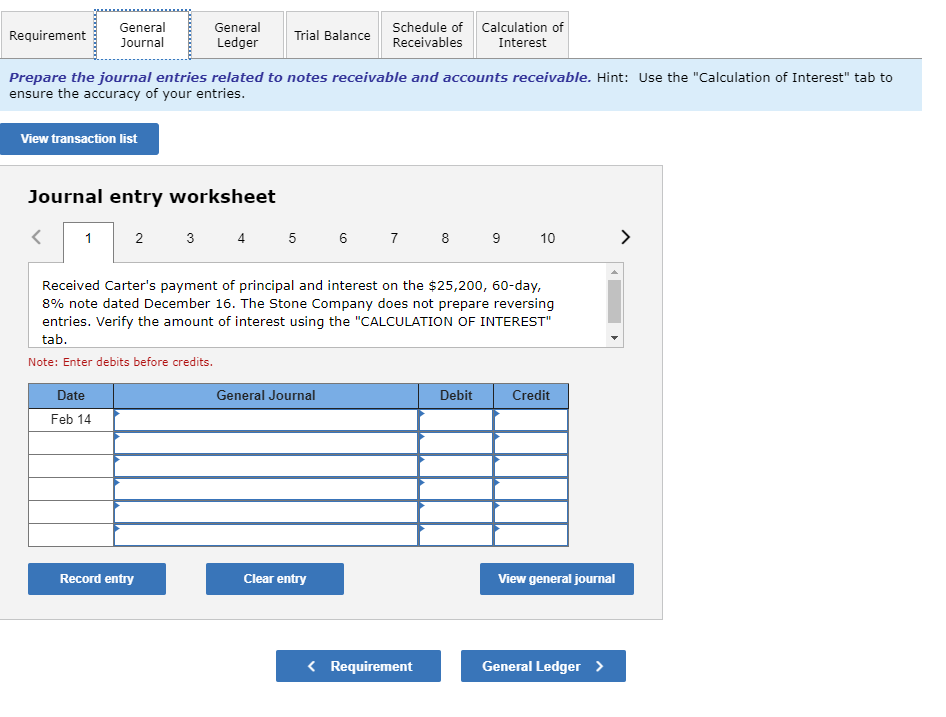Click scroll-up arrow of transaction description

614,272
